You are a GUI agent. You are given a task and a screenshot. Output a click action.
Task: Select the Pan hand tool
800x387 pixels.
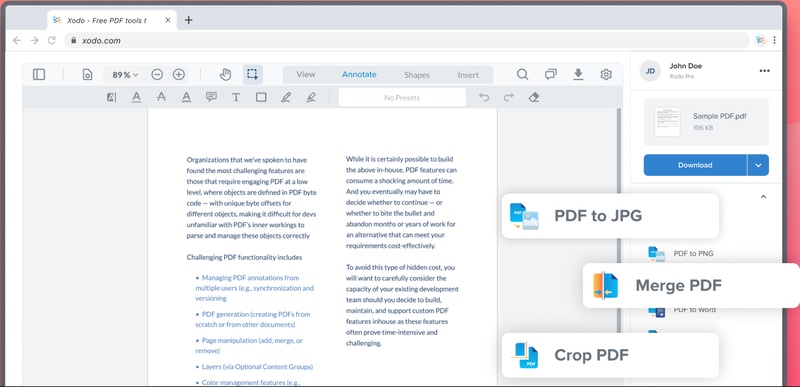pyautogui.click(x=226, y=75)
